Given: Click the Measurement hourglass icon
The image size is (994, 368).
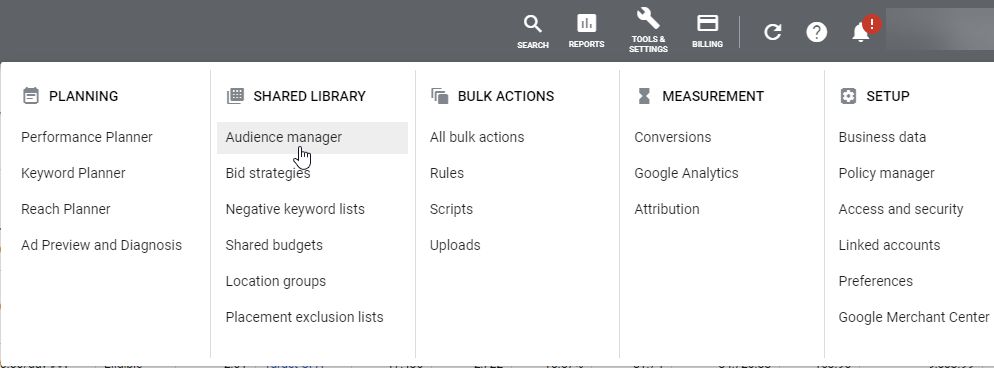Looking at the screenshot, I should (644, 96).
